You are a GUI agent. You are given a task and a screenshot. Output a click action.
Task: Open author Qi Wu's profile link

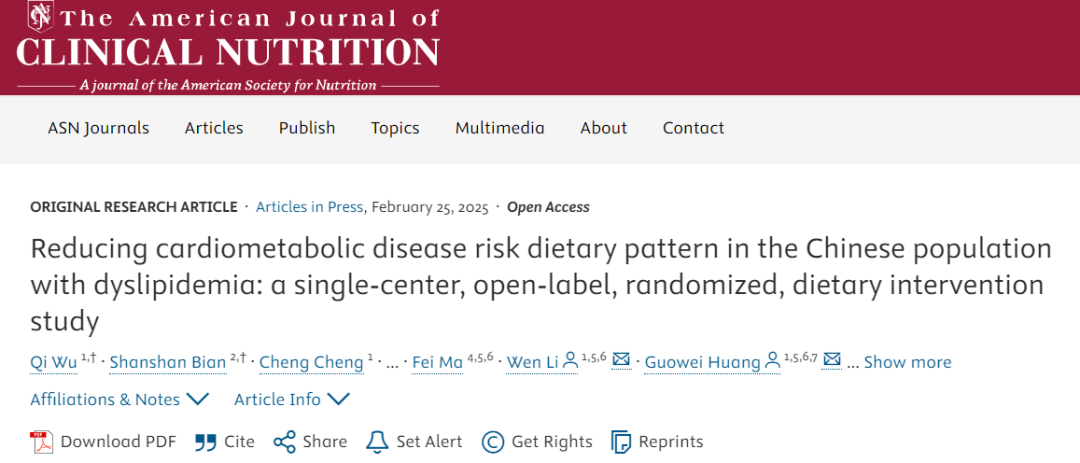54,362
